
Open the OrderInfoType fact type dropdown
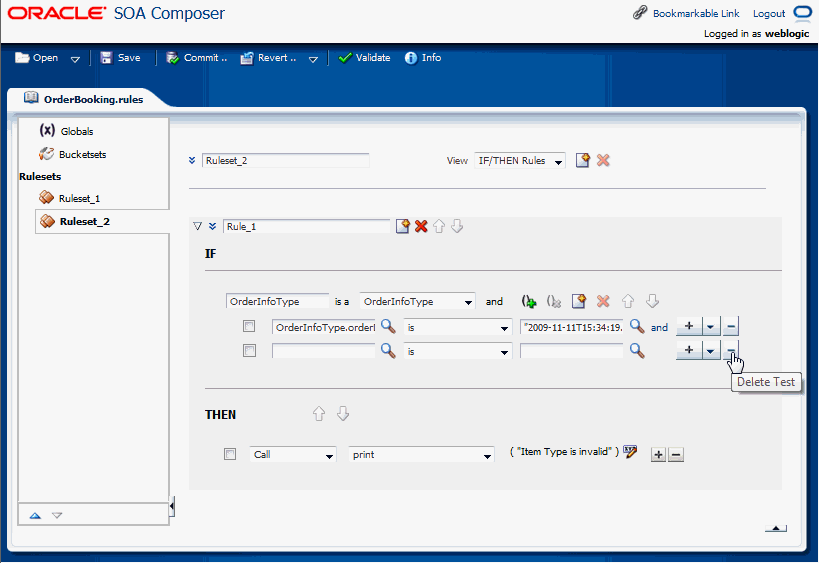tap(417, 301)
